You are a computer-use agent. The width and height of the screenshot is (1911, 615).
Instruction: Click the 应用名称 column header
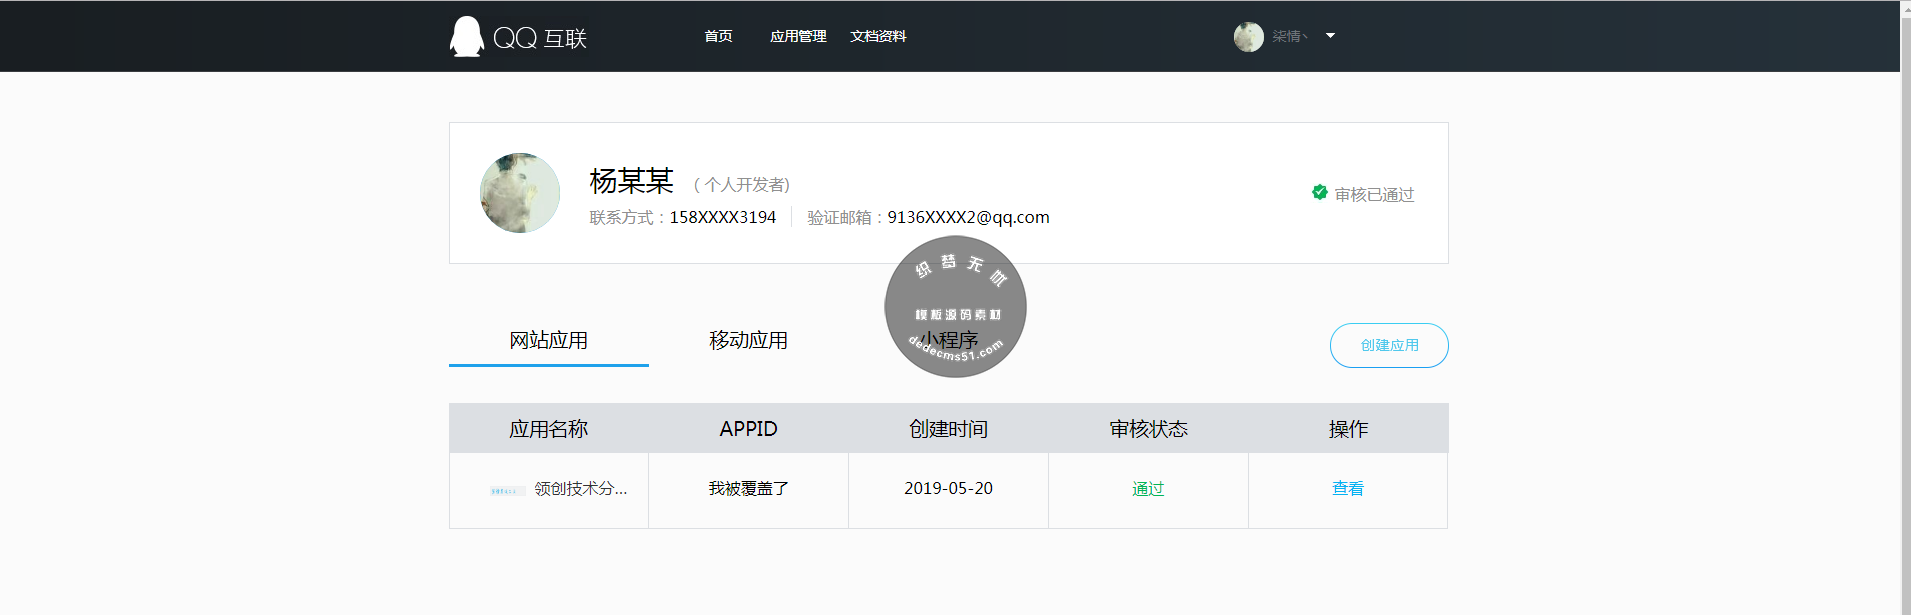(x=549, y=429)
